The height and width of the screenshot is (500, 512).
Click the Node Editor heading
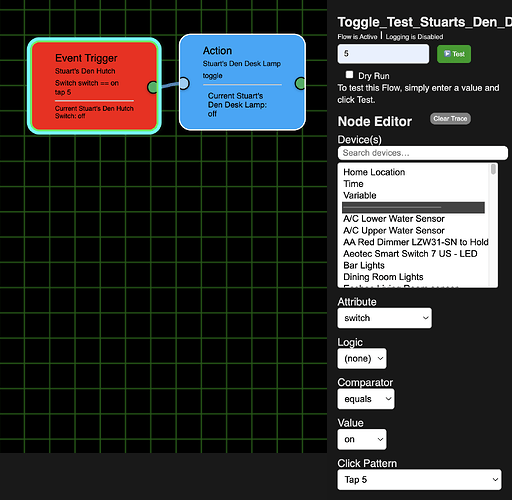coord(375,122)
